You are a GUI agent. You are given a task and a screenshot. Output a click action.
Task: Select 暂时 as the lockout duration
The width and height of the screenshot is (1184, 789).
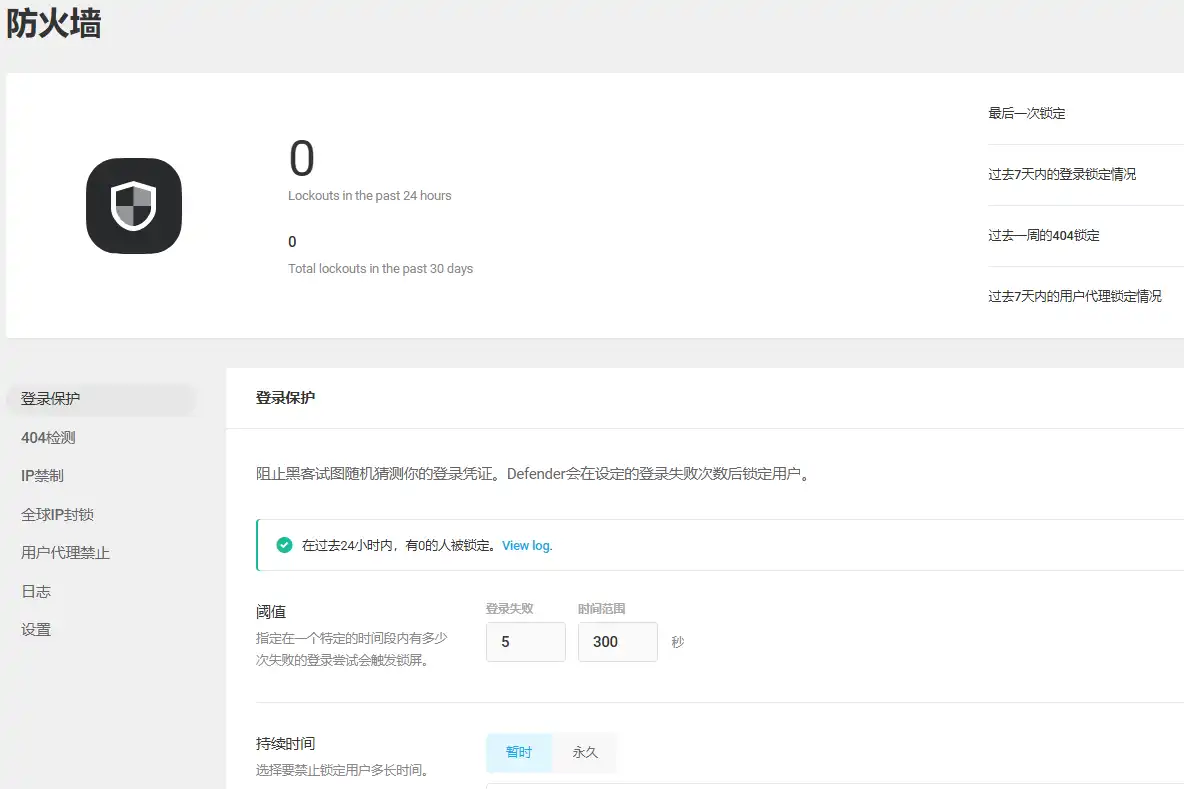pos(518,752)
